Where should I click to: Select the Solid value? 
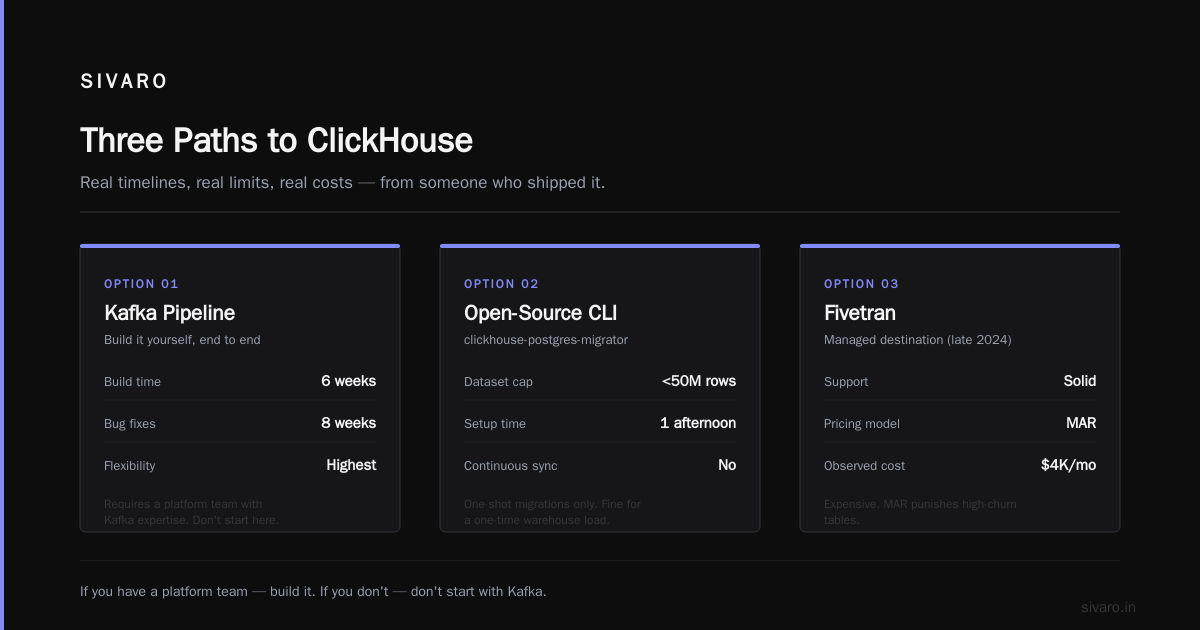1080,381
